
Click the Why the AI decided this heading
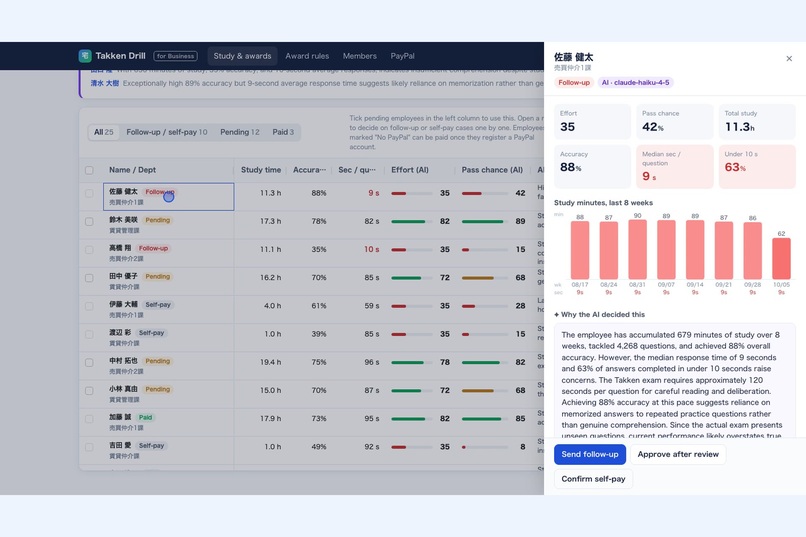click(599, 314)
